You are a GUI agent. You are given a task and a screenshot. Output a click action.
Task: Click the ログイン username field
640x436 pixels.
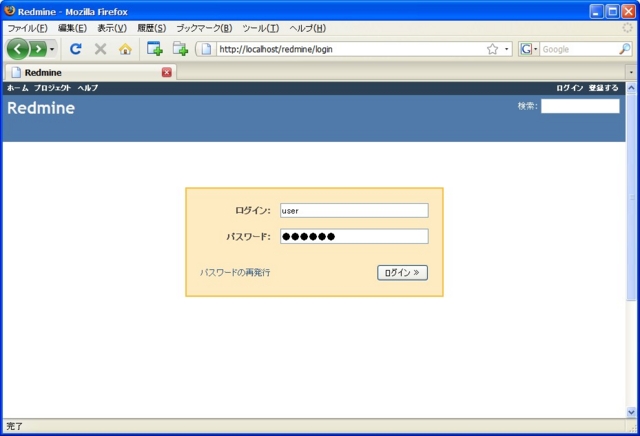point(354,211)
